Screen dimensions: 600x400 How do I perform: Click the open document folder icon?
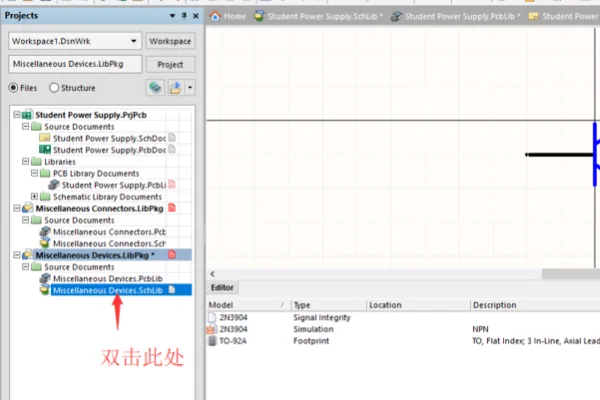[x=175, y=88]
